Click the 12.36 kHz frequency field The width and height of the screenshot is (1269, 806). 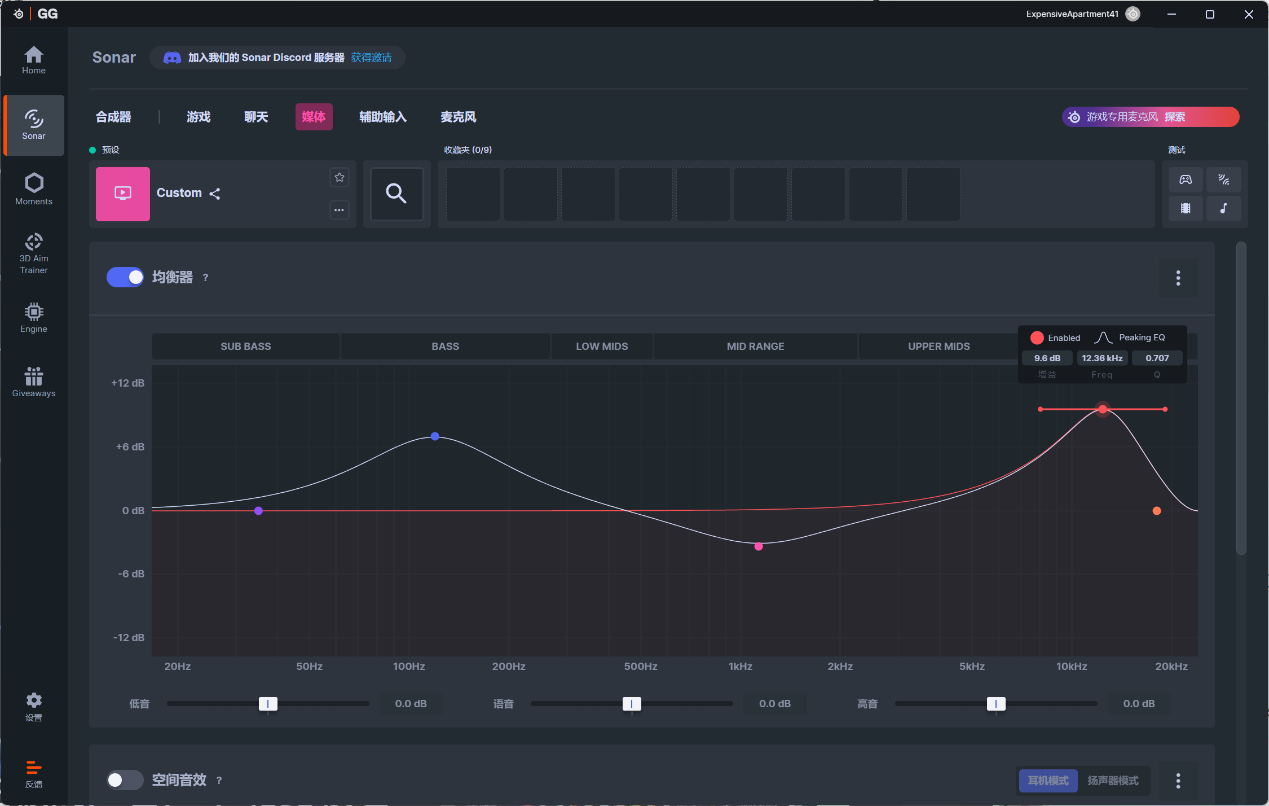tap(1102, 358)
